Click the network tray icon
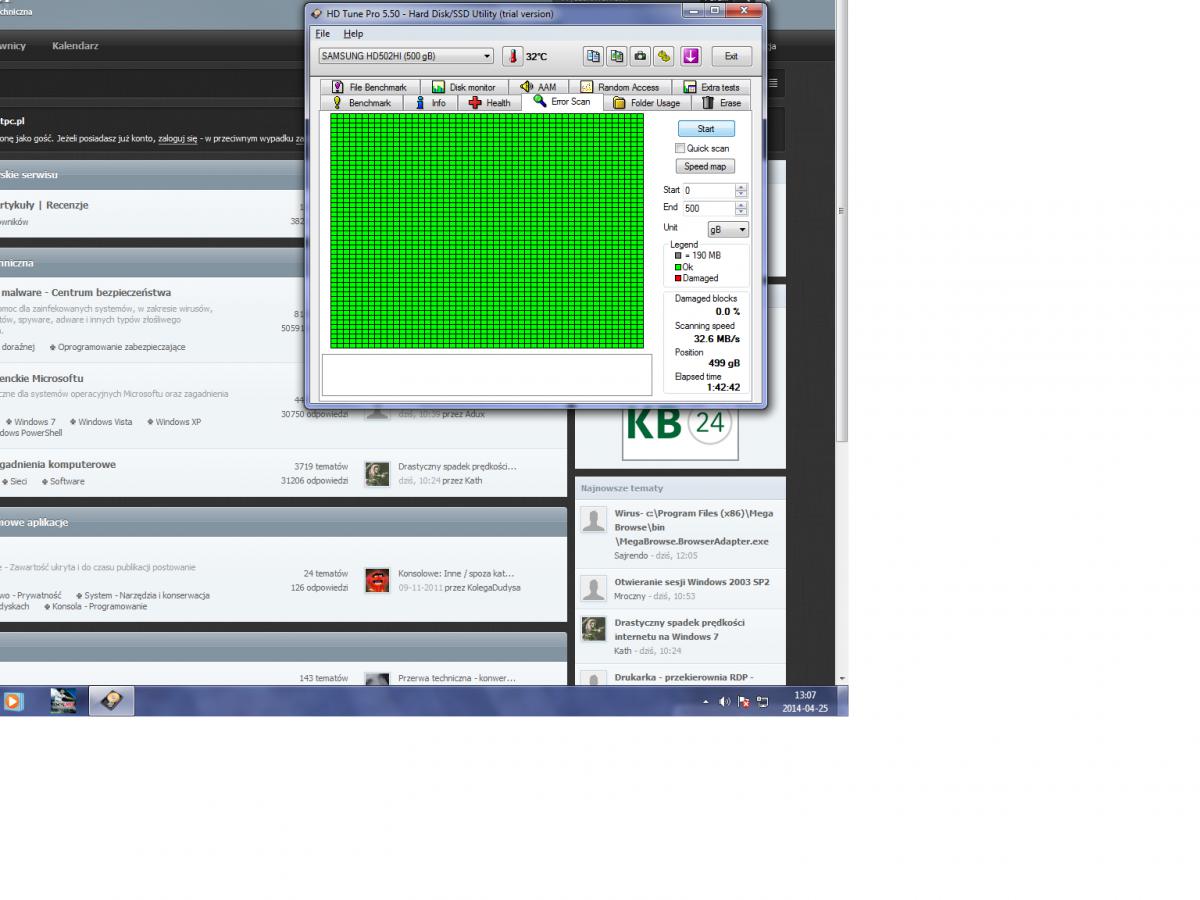 762,702
